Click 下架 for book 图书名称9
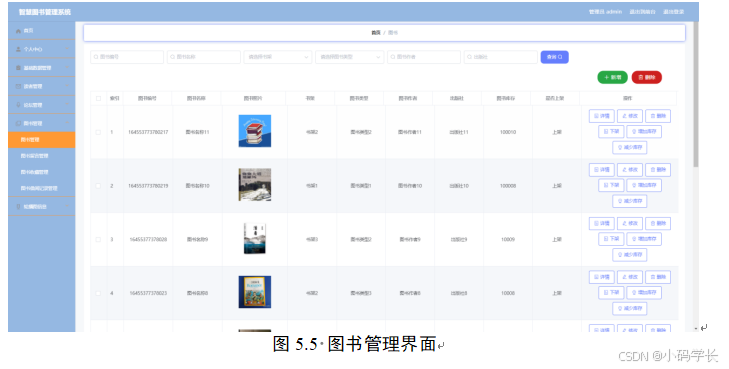The height and width of the screenshot is (369, 729). click(x=611, y=239)
